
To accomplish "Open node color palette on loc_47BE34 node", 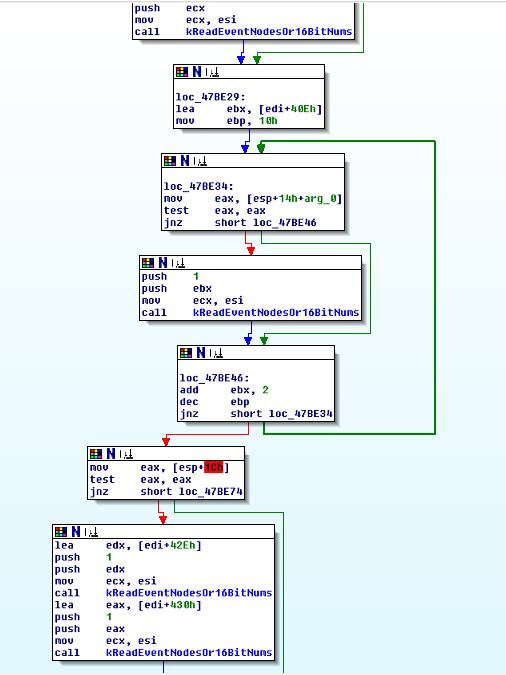I will click(170, 161).
